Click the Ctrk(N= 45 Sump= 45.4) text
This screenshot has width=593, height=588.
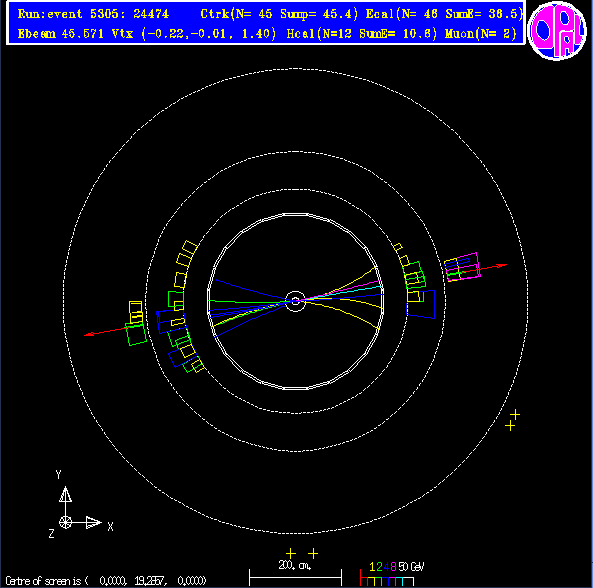[x=279, y=14]
